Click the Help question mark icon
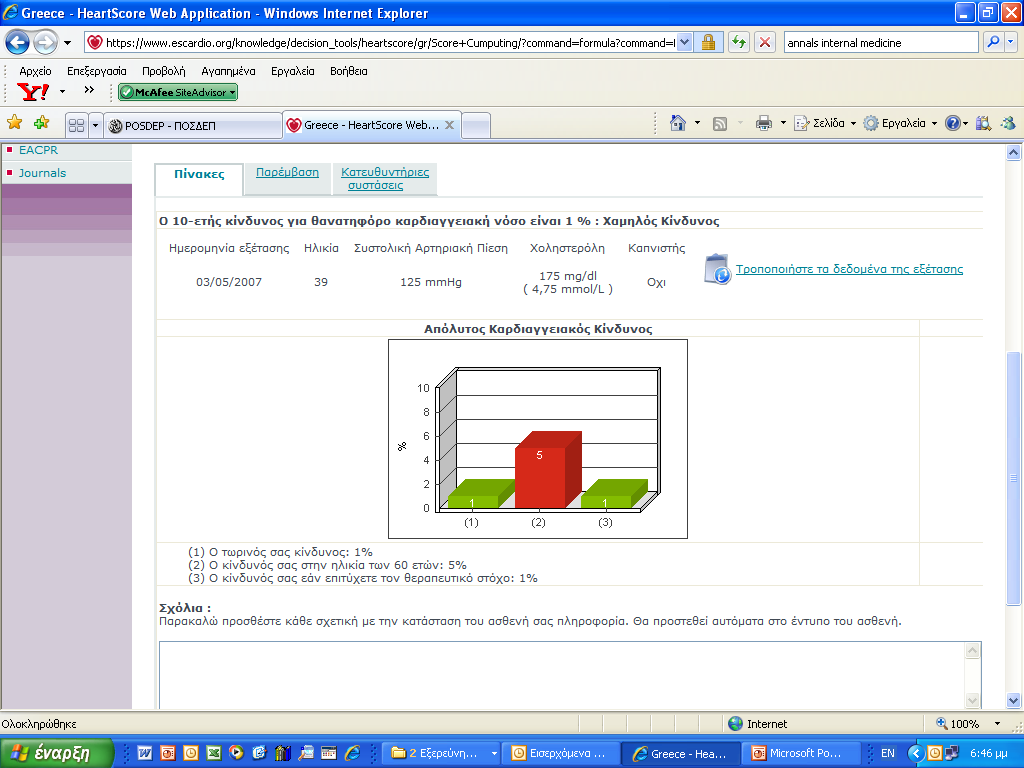 coord(953,123)
